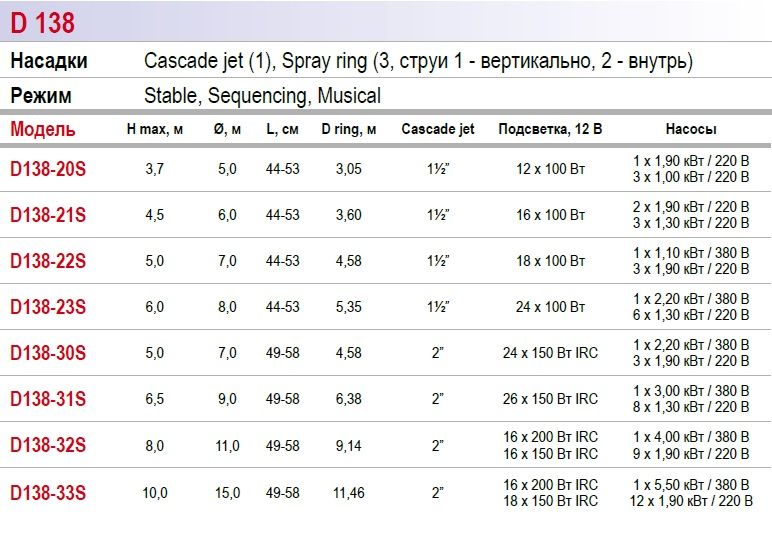Click the Модель column header
The height and width of the screenshot is (536, 772).
click(x=42, y=129)
